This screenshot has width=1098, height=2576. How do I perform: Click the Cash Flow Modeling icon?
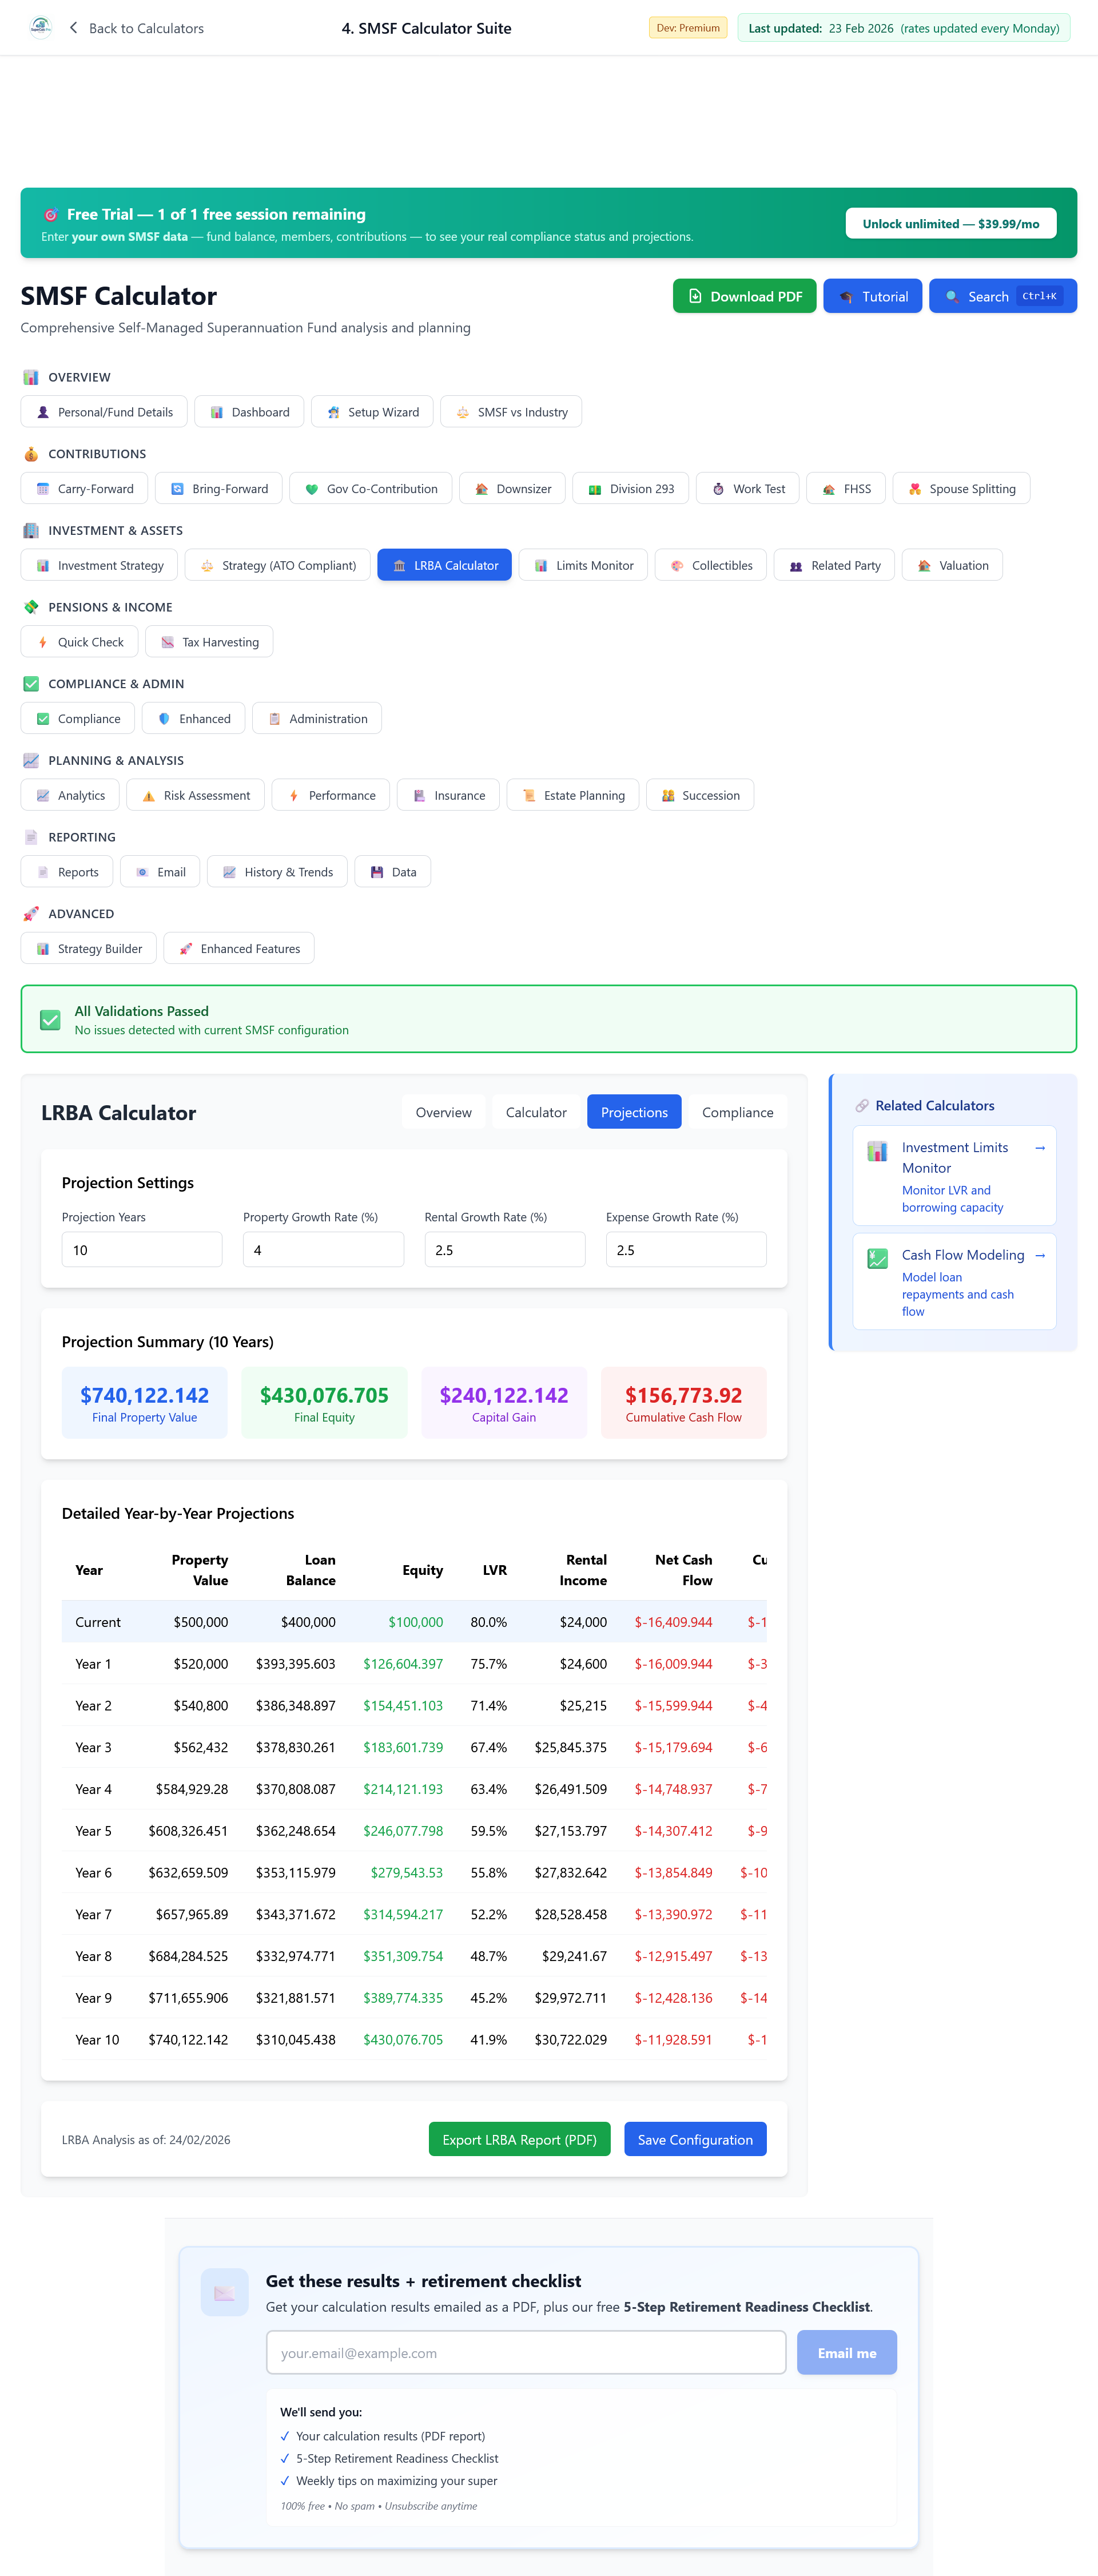877,1258
